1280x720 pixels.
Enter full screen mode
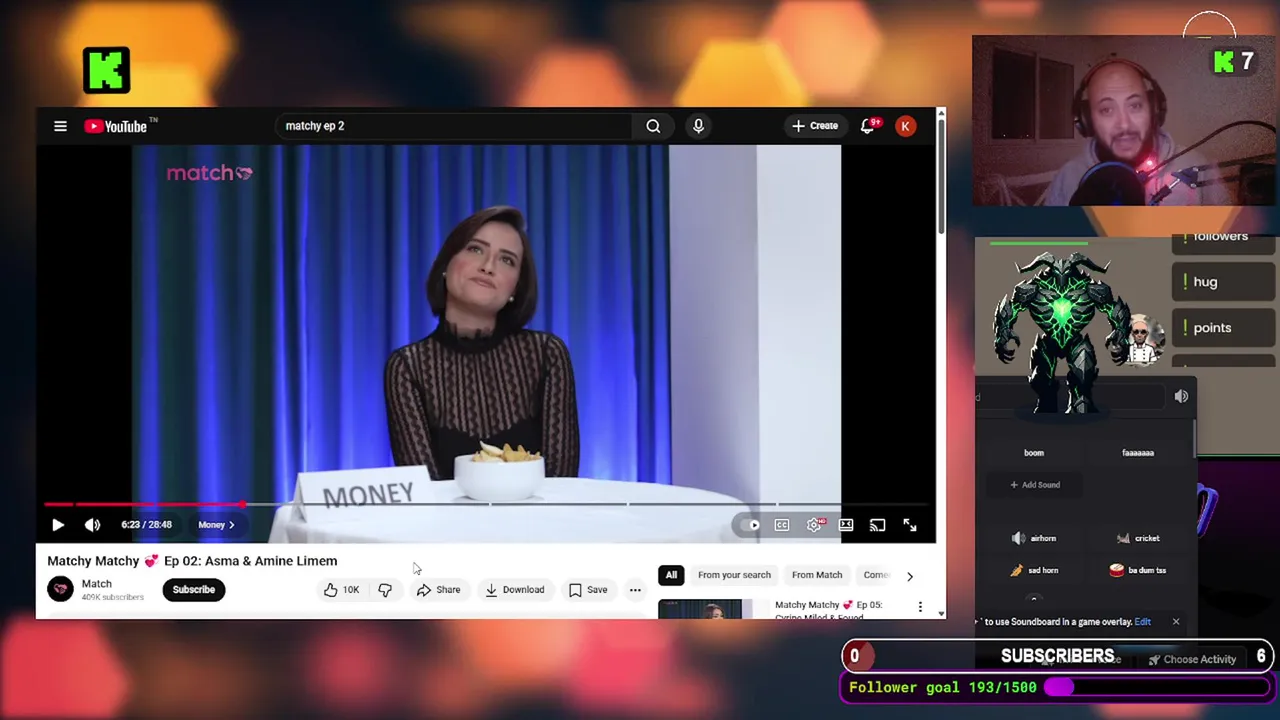(x=910, y=525)
